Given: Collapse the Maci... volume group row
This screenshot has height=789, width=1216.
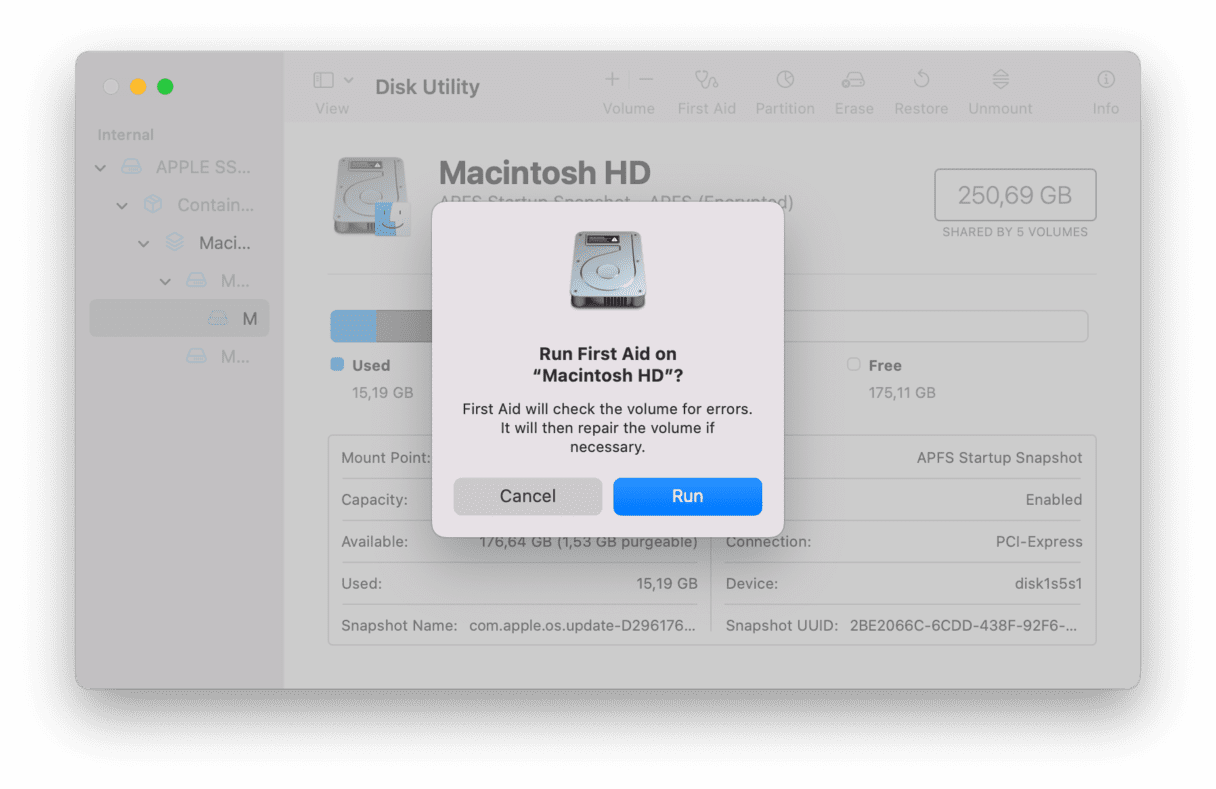Looking at the screenshot, I should tap(144, 244).
